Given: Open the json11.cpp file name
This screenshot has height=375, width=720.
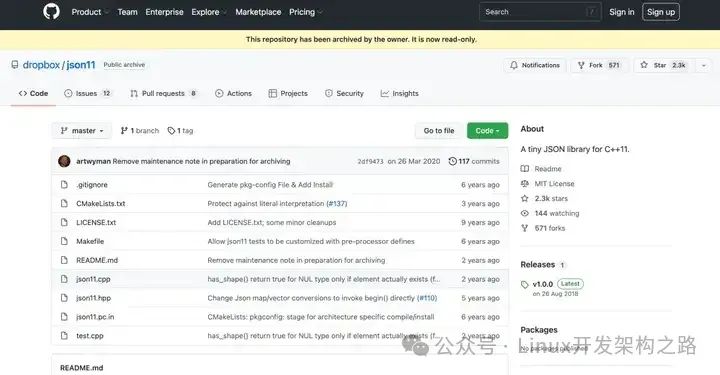Looking at the screenshot, I should (x=93, y=279).
